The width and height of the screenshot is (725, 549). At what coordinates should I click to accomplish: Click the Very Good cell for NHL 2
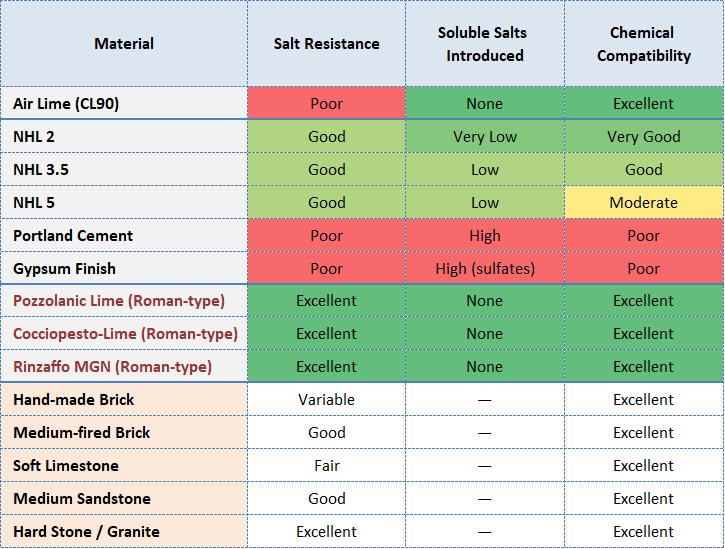click(x=644, y=137)
